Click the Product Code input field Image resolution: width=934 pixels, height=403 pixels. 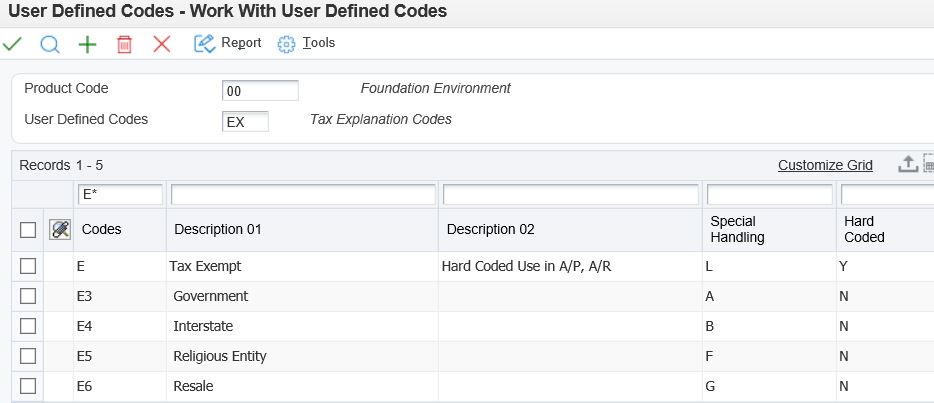(x=260, y=91)
